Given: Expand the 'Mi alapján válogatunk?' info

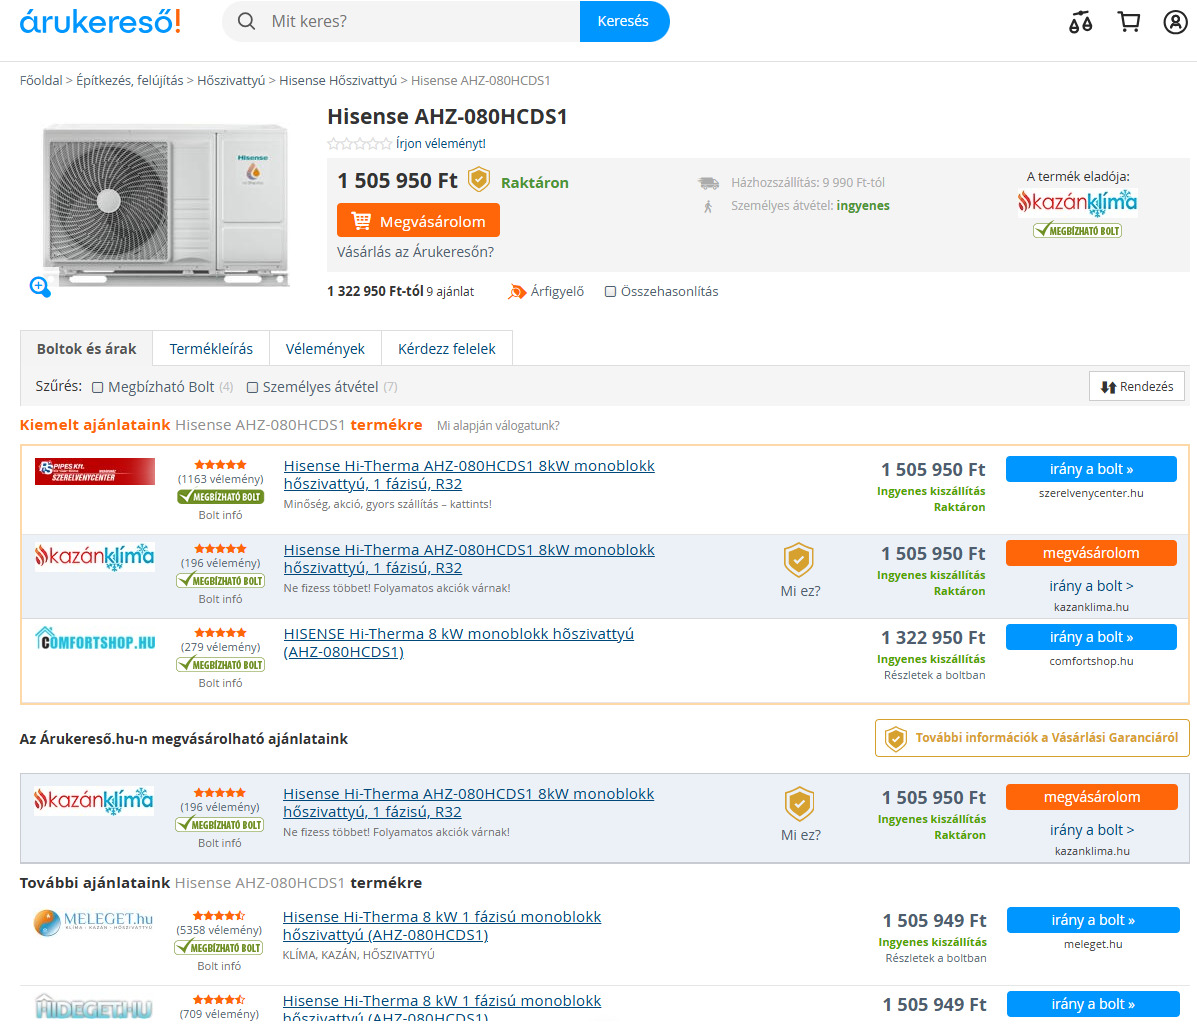Looking at the screenshot, I should [x=498, y=426].
